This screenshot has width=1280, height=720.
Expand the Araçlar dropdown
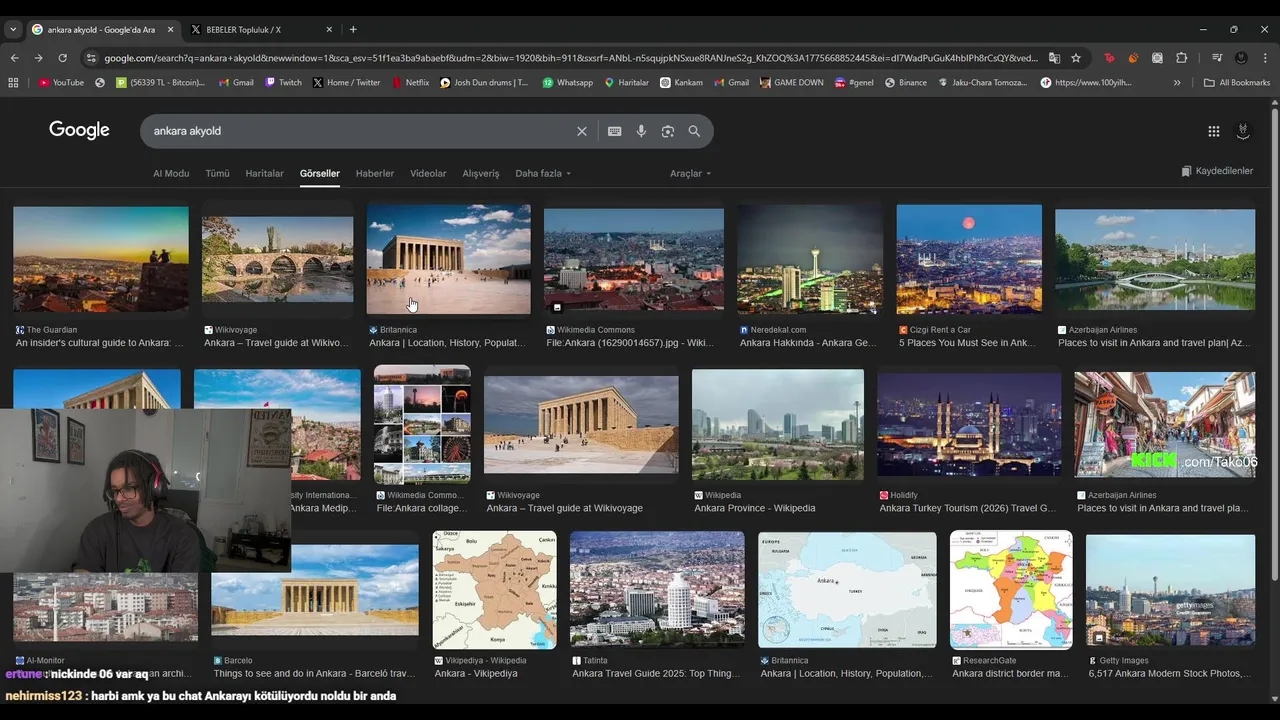(690, 173)
